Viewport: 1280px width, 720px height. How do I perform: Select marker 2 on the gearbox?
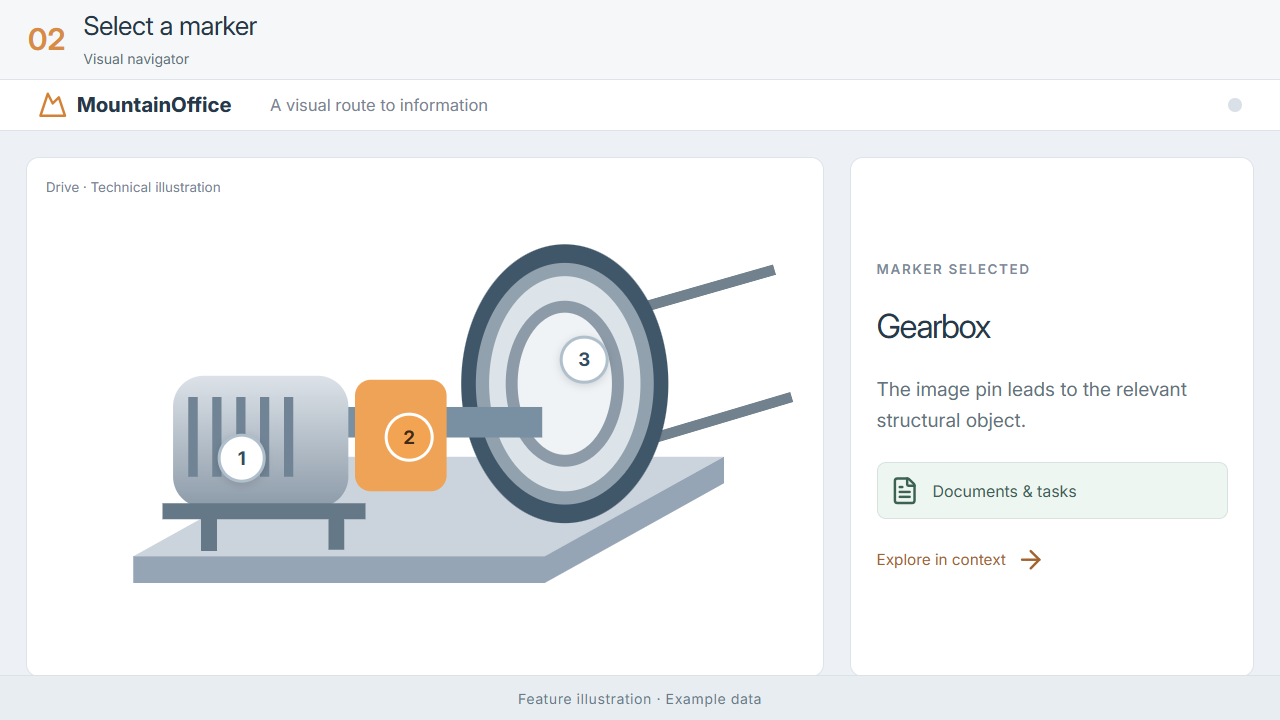[408, 437]
